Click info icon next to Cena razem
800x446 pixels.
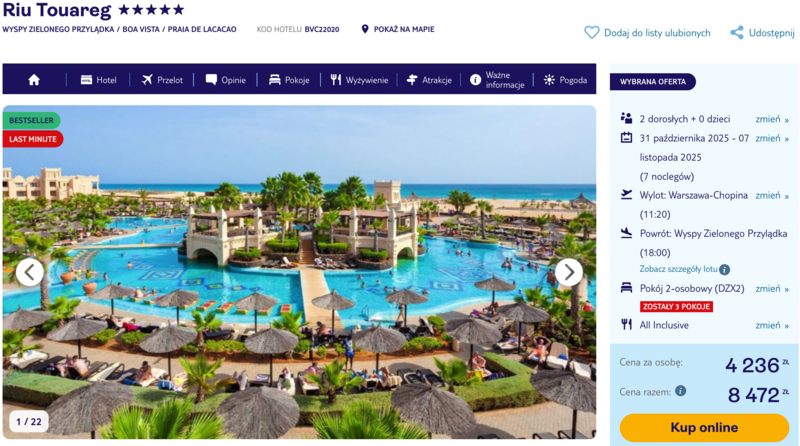[x=681, y=391]
